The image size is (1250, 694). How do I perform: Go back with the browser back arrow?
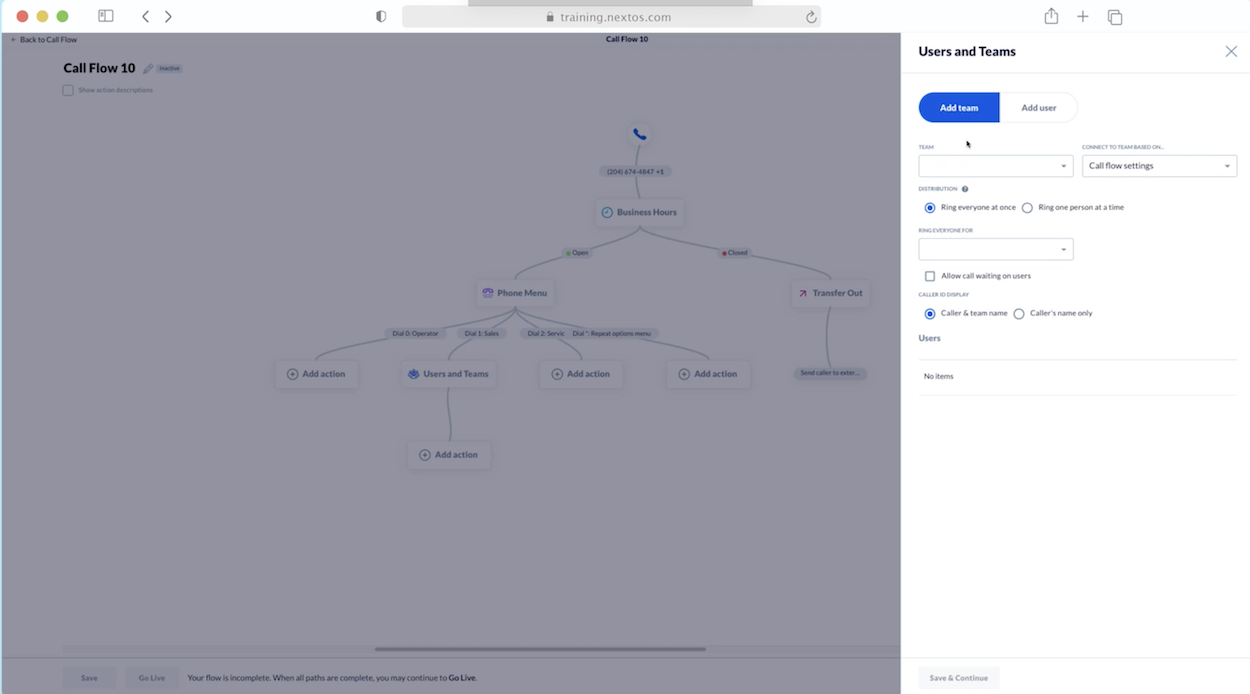pyautogui.click(x=146, y=16)
